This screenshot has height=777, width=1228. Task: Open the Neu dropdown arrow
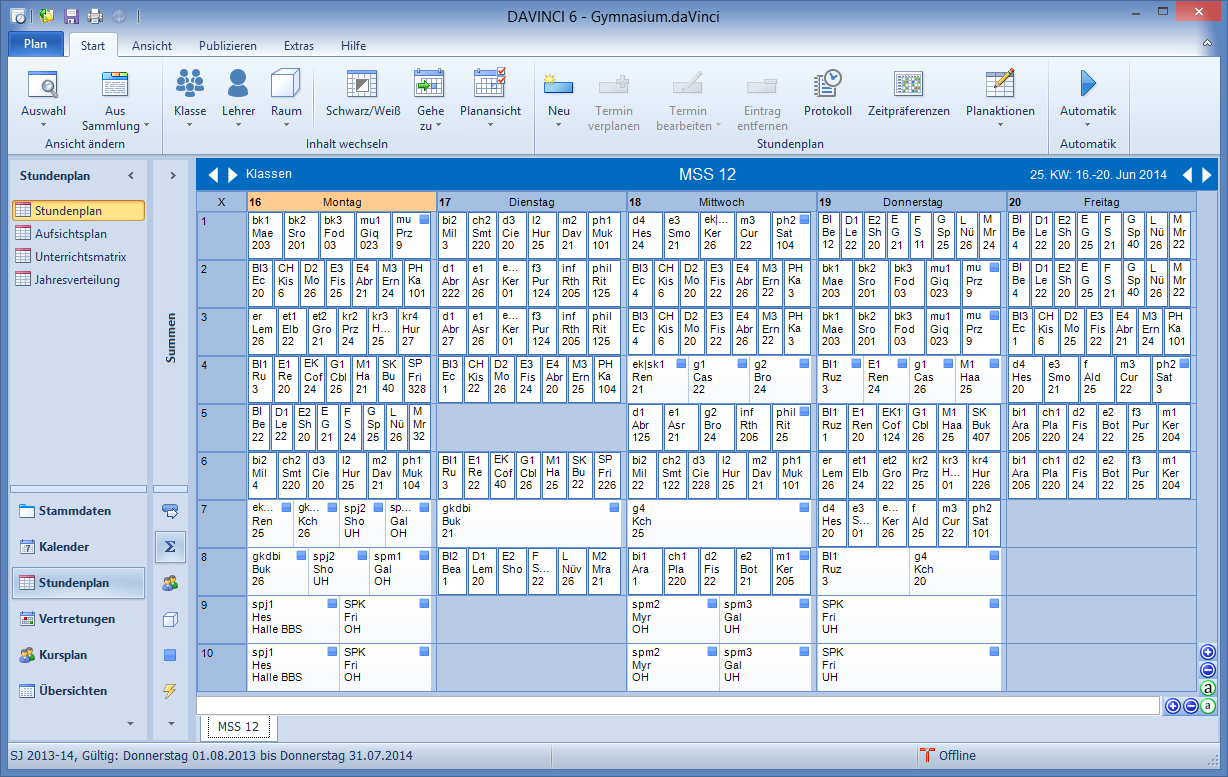[x=559, y=126]
